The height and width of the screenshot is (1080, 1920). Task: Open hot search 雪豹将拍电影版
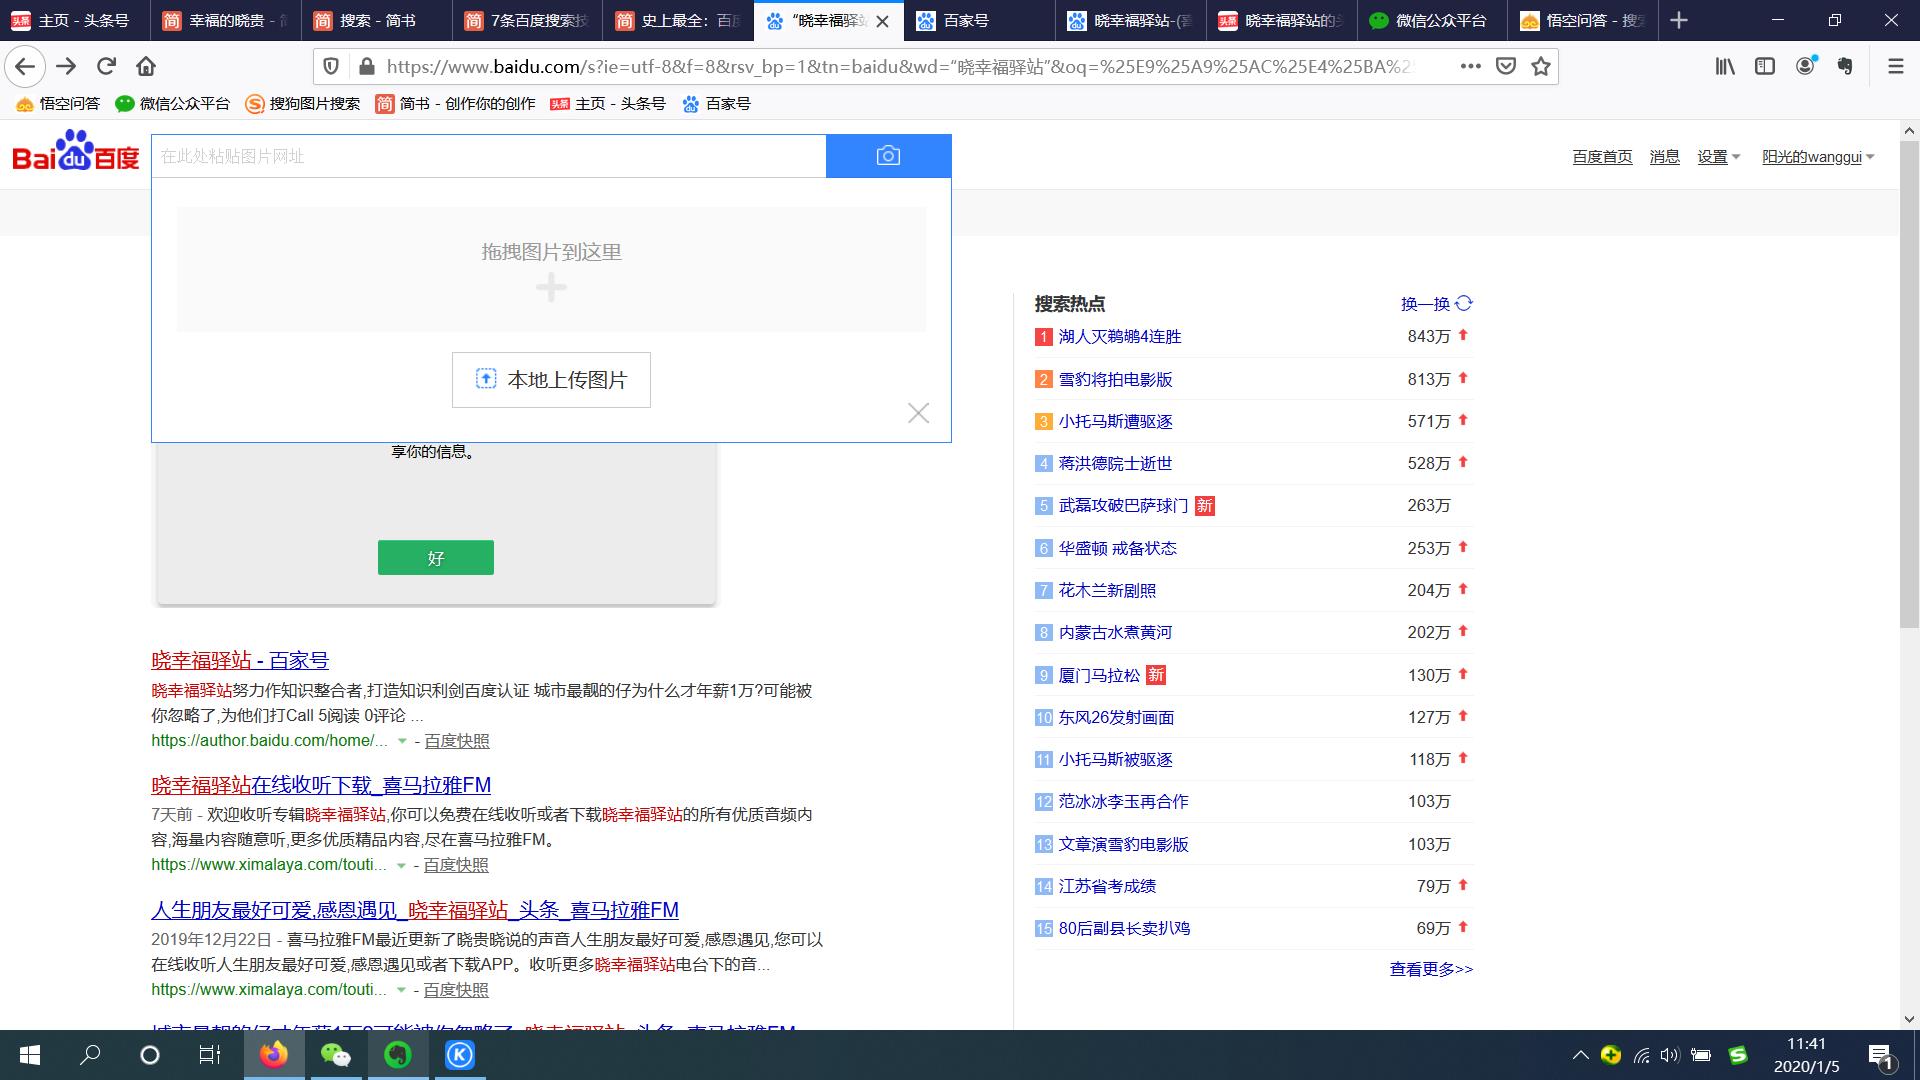point(1115,380)
